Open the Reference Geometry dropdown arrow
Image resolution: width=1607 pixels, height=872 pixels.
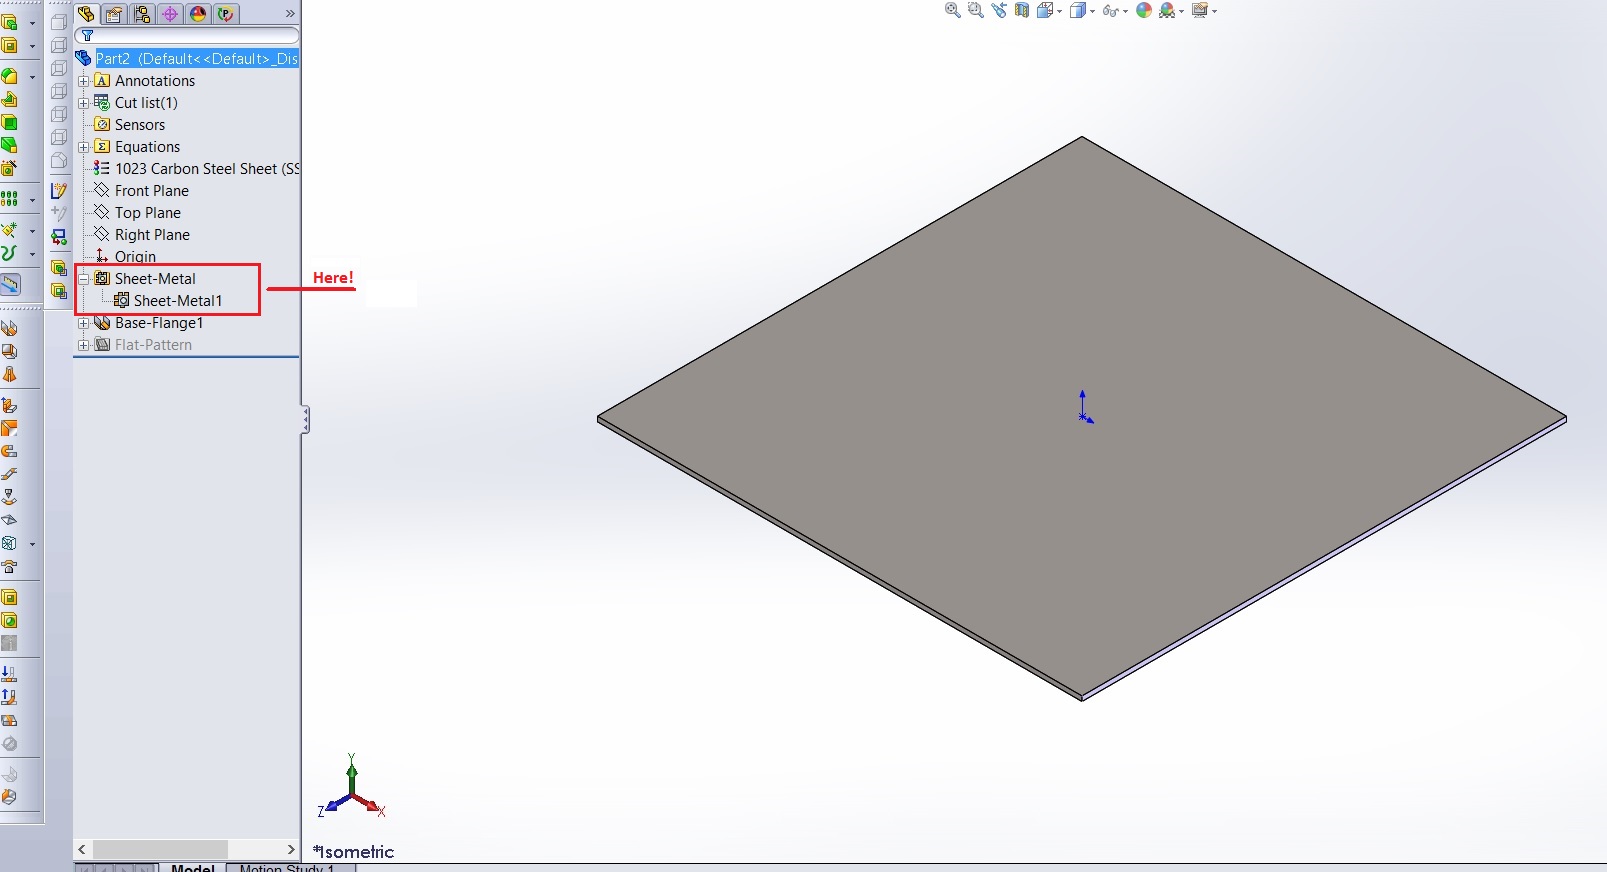[32, 230]
